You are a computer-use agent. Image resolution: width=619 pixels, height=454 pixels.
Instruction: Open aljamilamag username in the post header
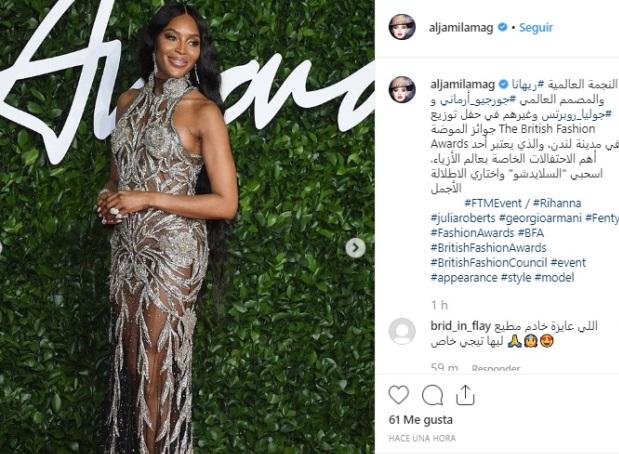click(x=461, y=27)
